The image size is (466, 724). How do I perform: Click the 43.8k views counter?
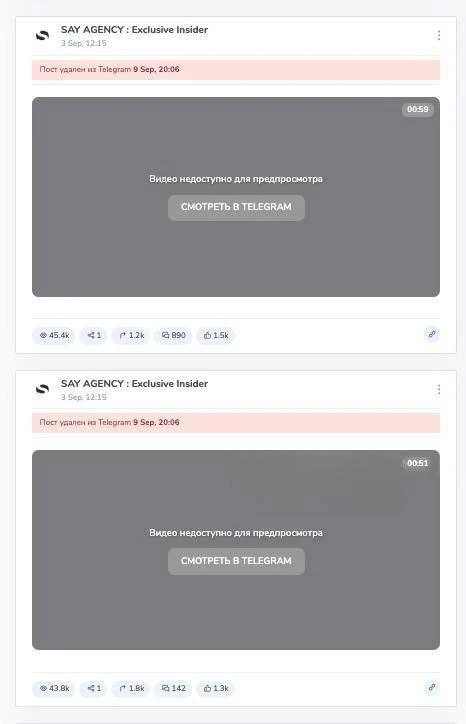coord(54,688)
